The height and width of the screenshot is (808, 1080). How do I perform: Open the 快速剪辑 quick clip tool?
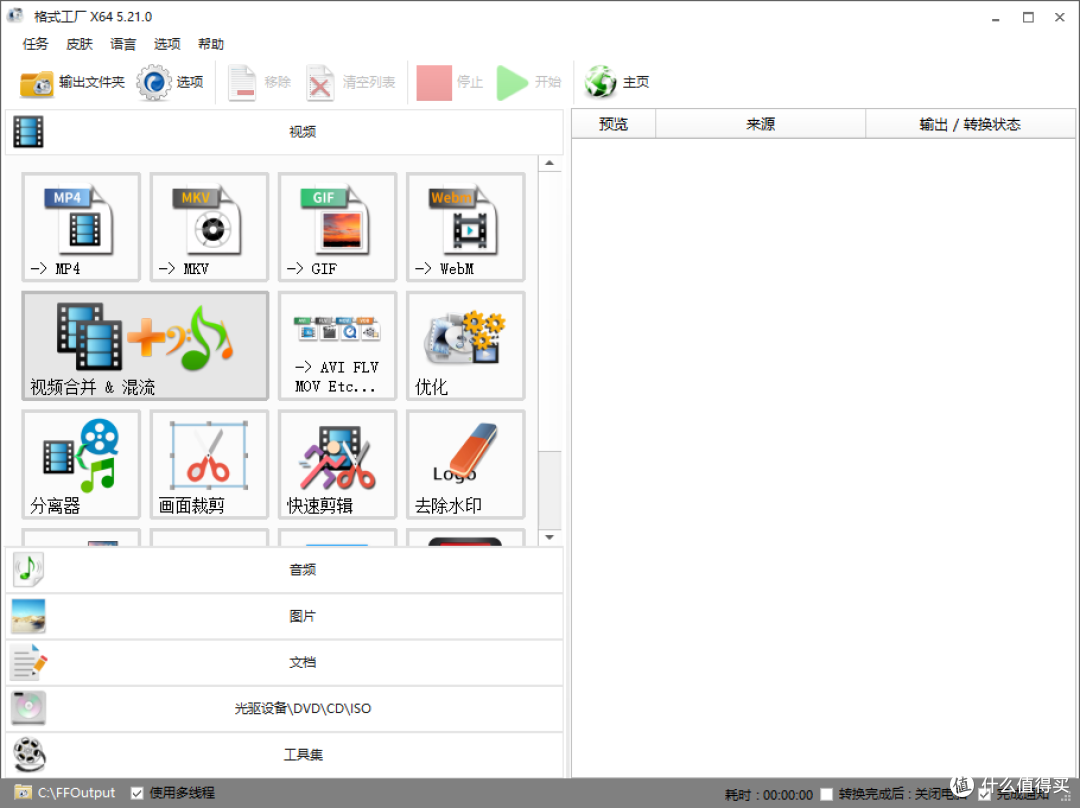point(338,464)
